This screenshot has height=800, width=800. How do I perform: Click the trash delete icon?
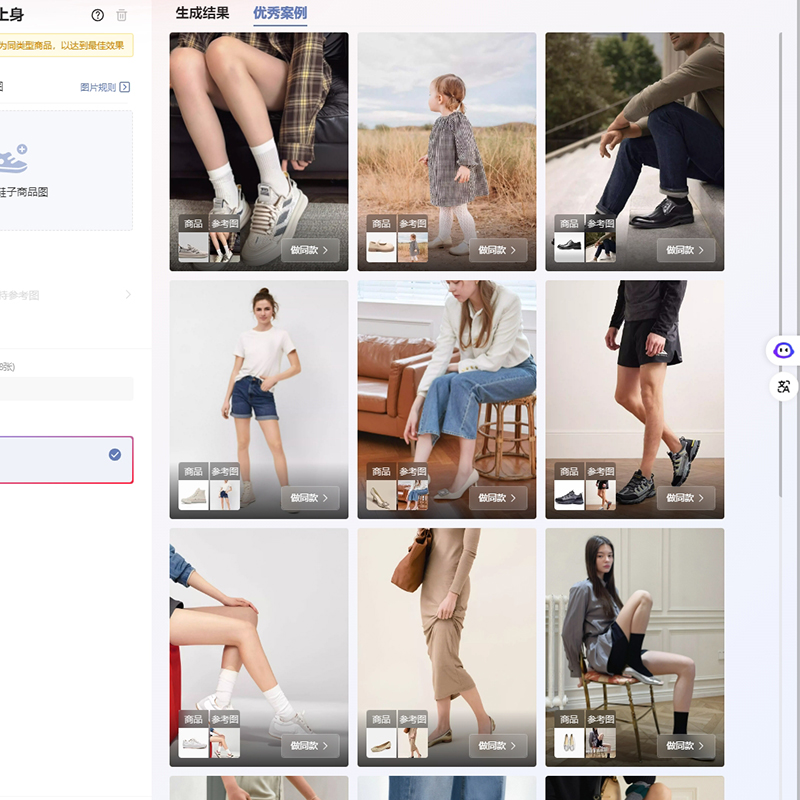(121, 15)
